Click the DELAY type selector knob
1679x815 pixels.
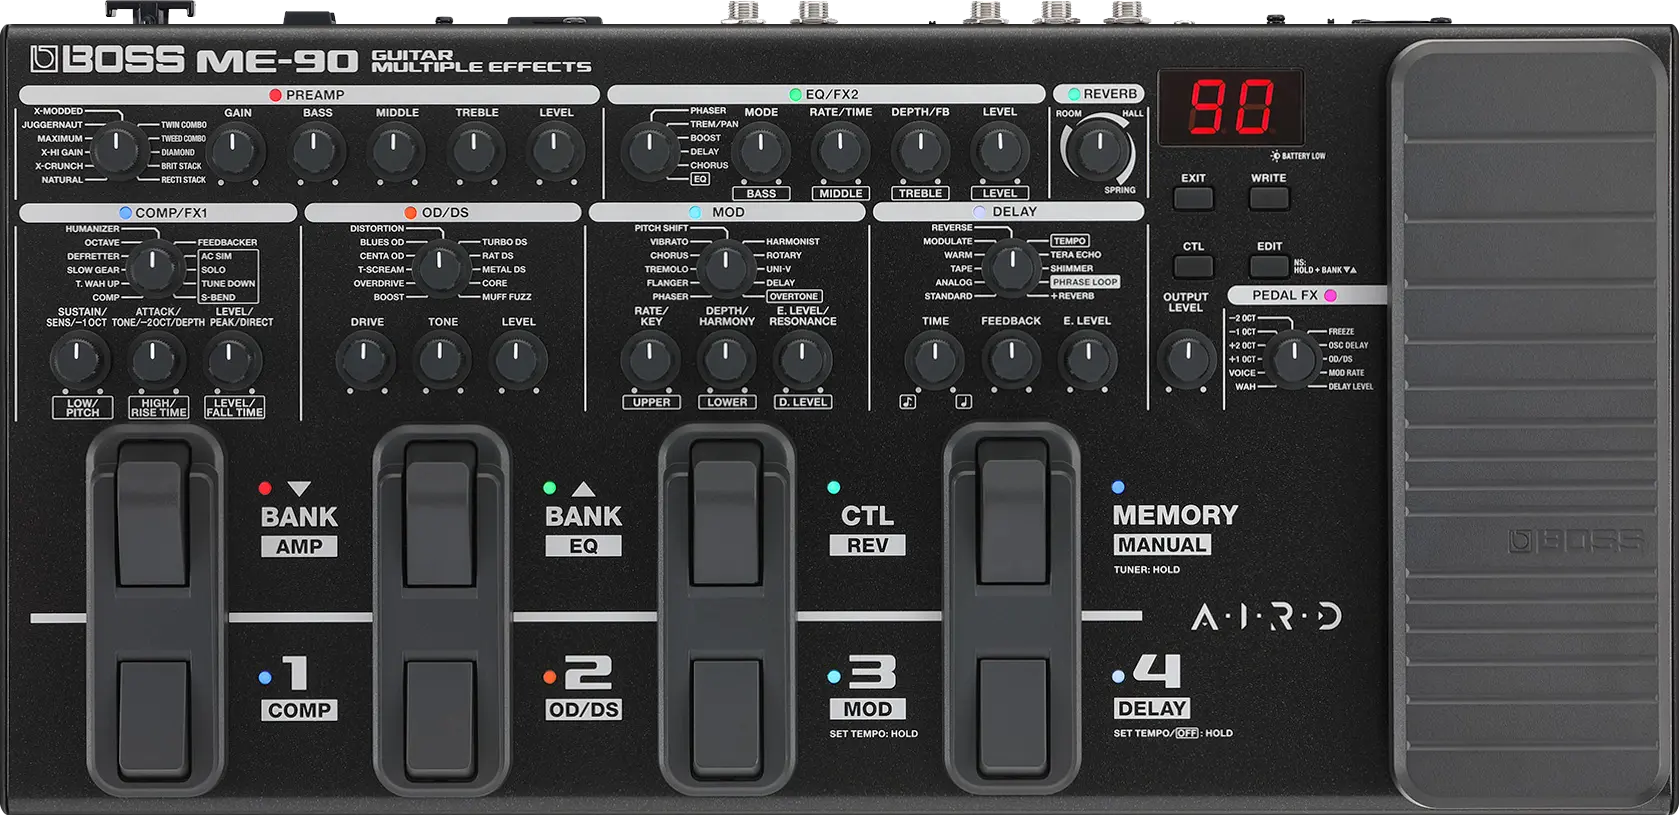coord(1011,268)
